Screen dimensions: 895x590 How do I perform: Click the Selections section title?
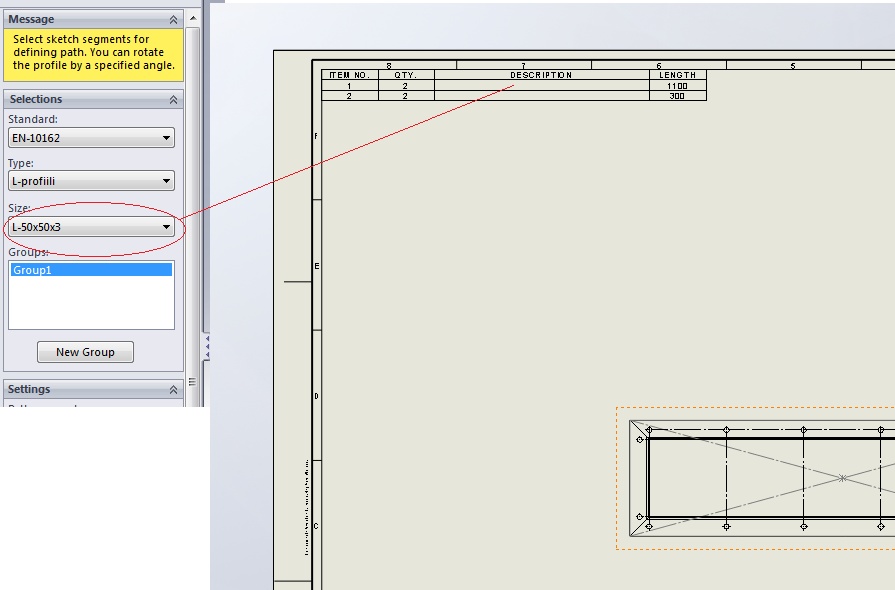tap(35, 99)
